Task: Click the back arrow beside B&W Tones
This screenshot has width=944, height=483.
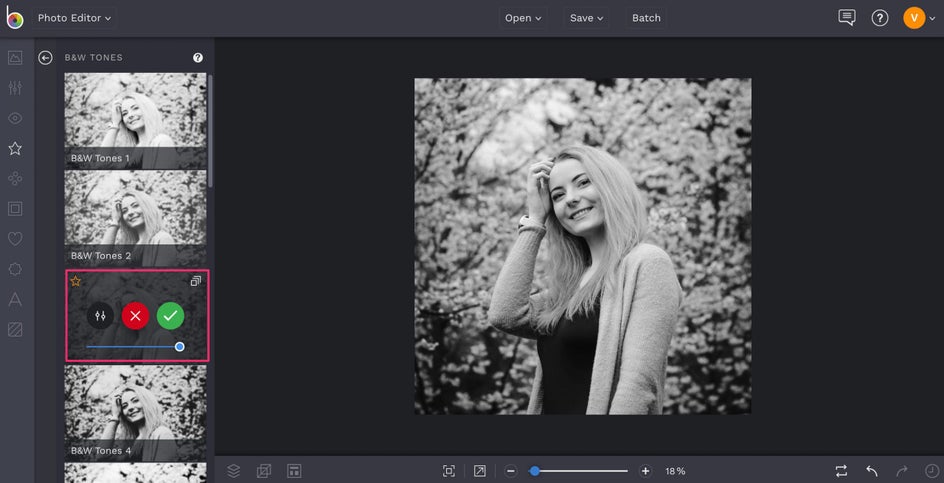Action: [45, 58]
